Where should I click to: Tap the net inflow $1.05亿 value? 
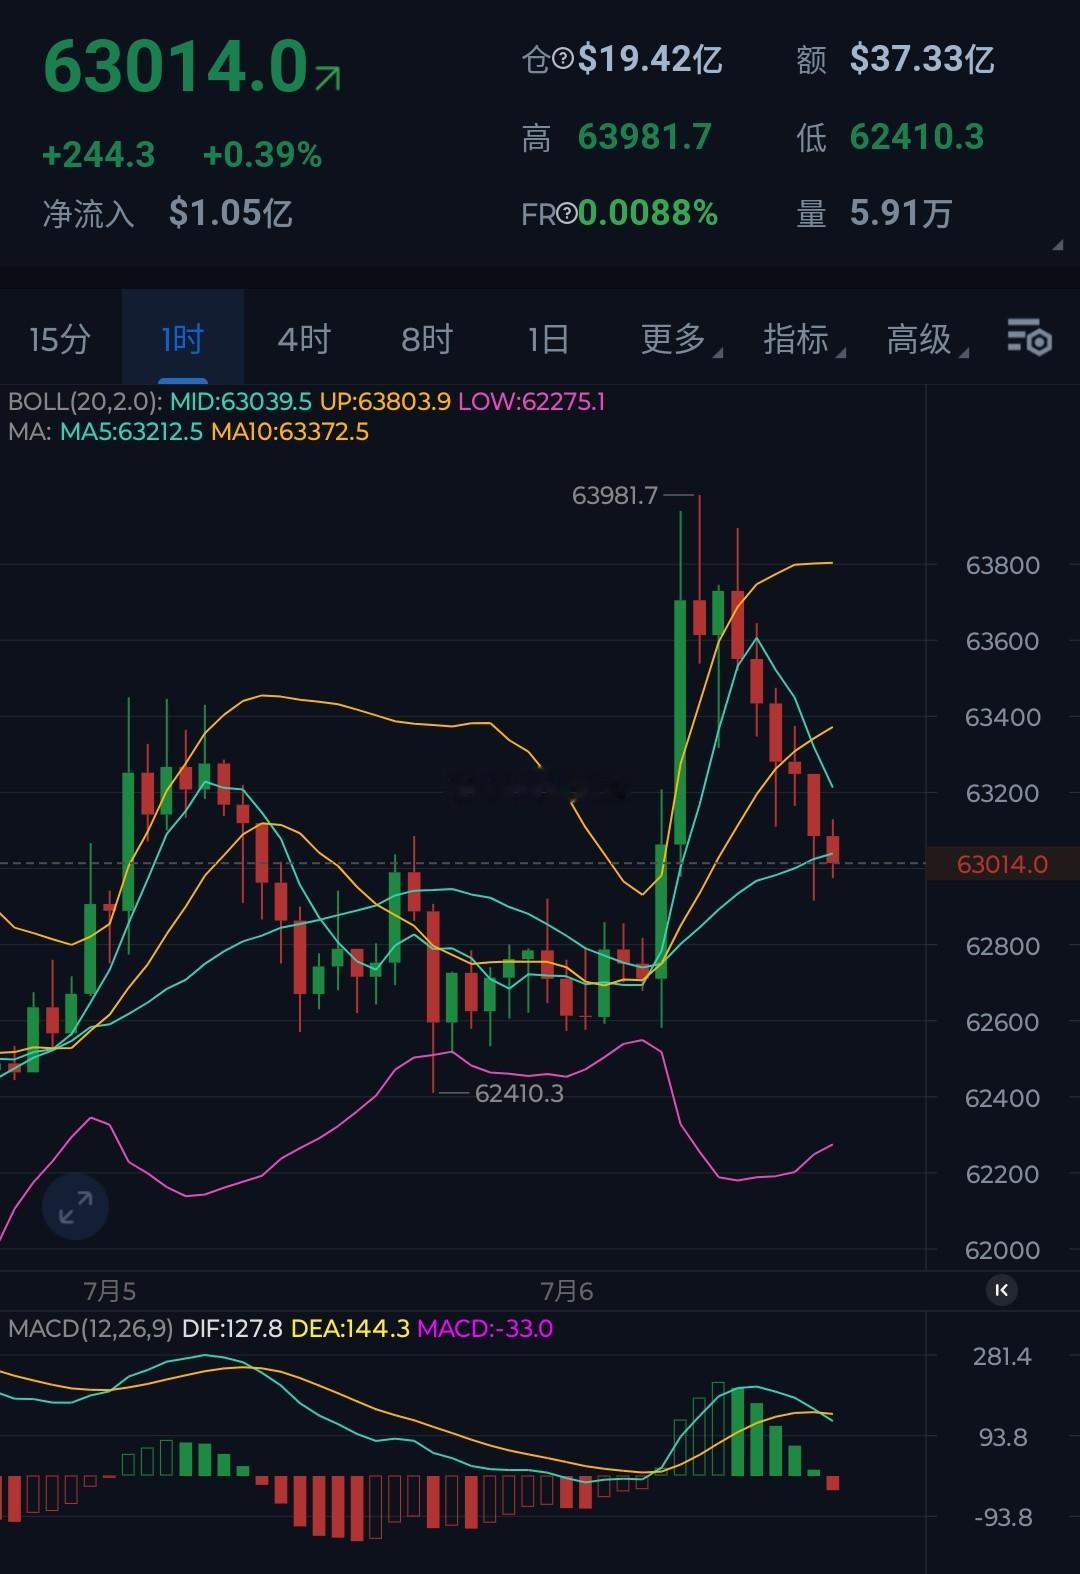pos(231,213)
